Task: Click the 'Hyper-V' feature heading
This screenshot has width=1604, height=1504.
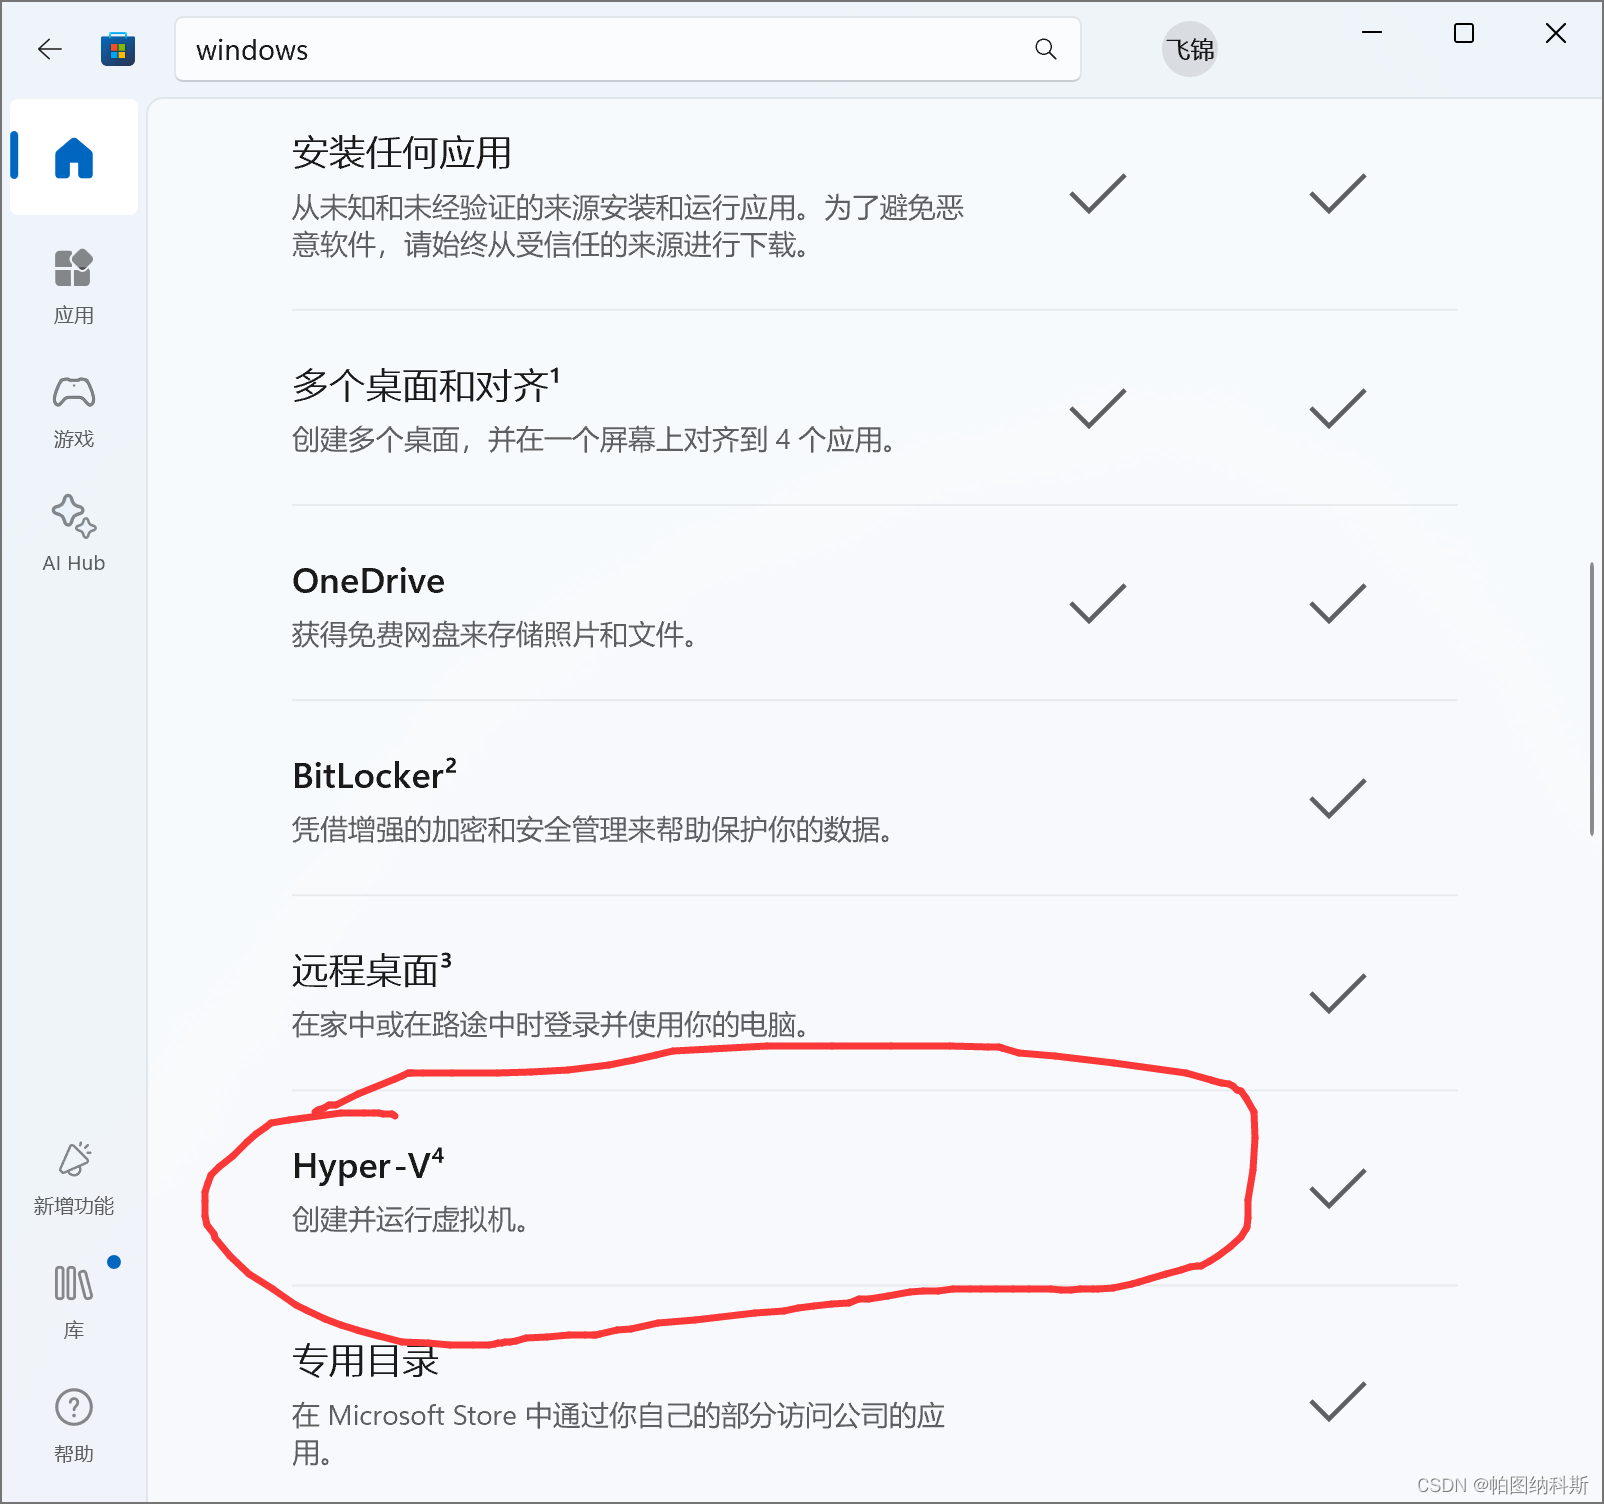Action: tap(368, 1166)
